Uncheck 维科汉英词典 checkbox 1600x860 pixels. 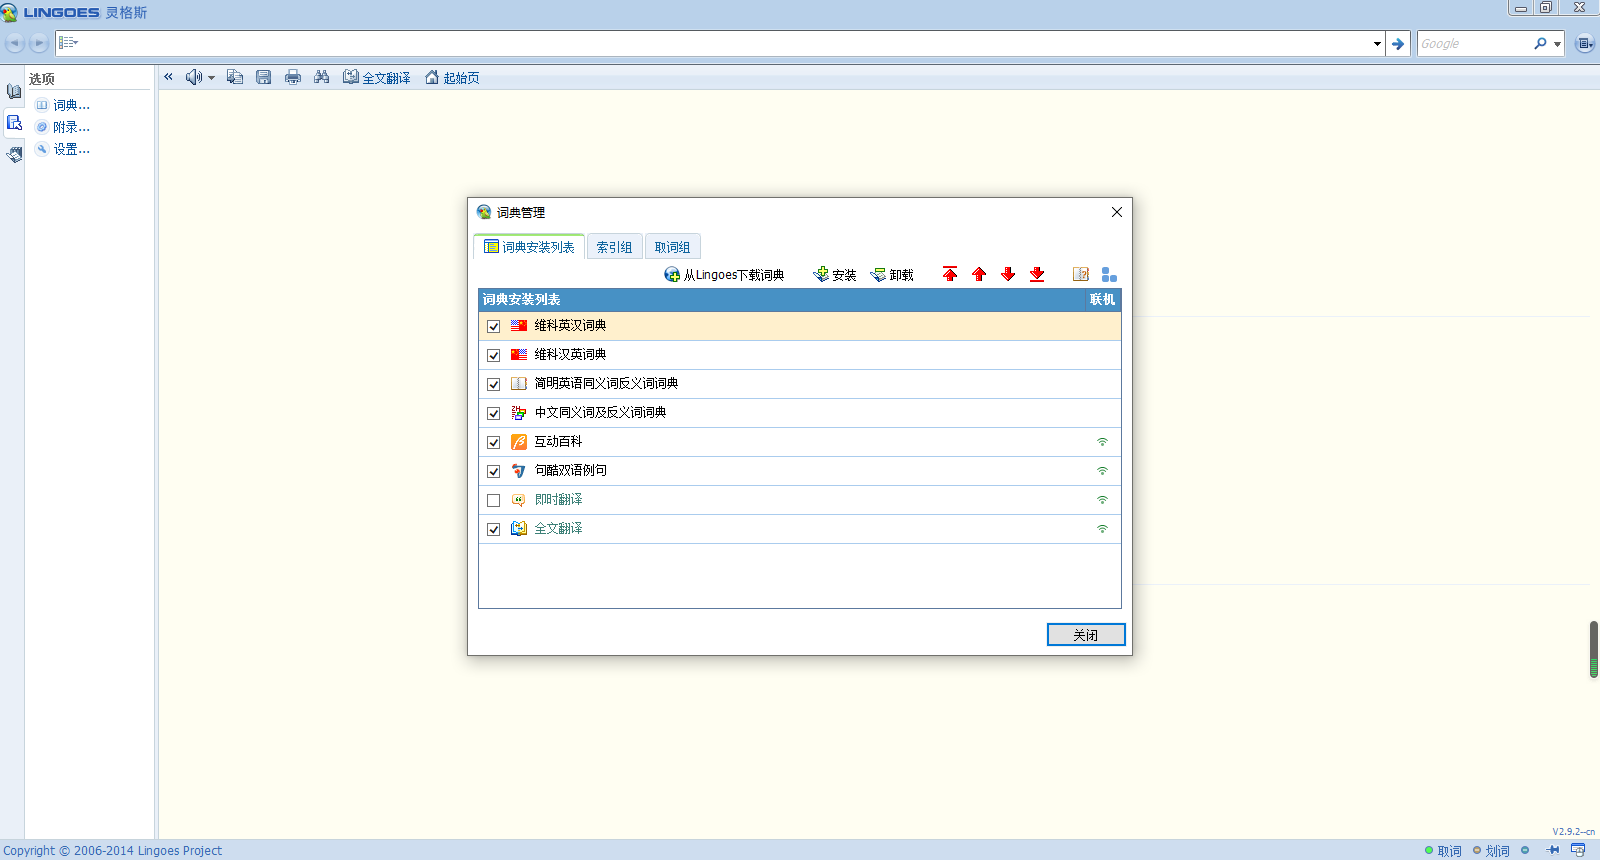click(x=493, y=355)
